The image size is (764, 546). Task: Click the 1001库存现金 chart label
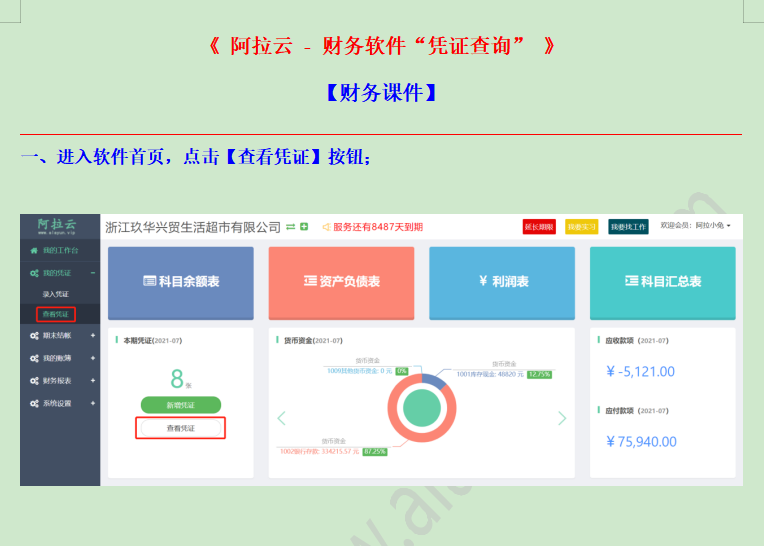point(490,374)
